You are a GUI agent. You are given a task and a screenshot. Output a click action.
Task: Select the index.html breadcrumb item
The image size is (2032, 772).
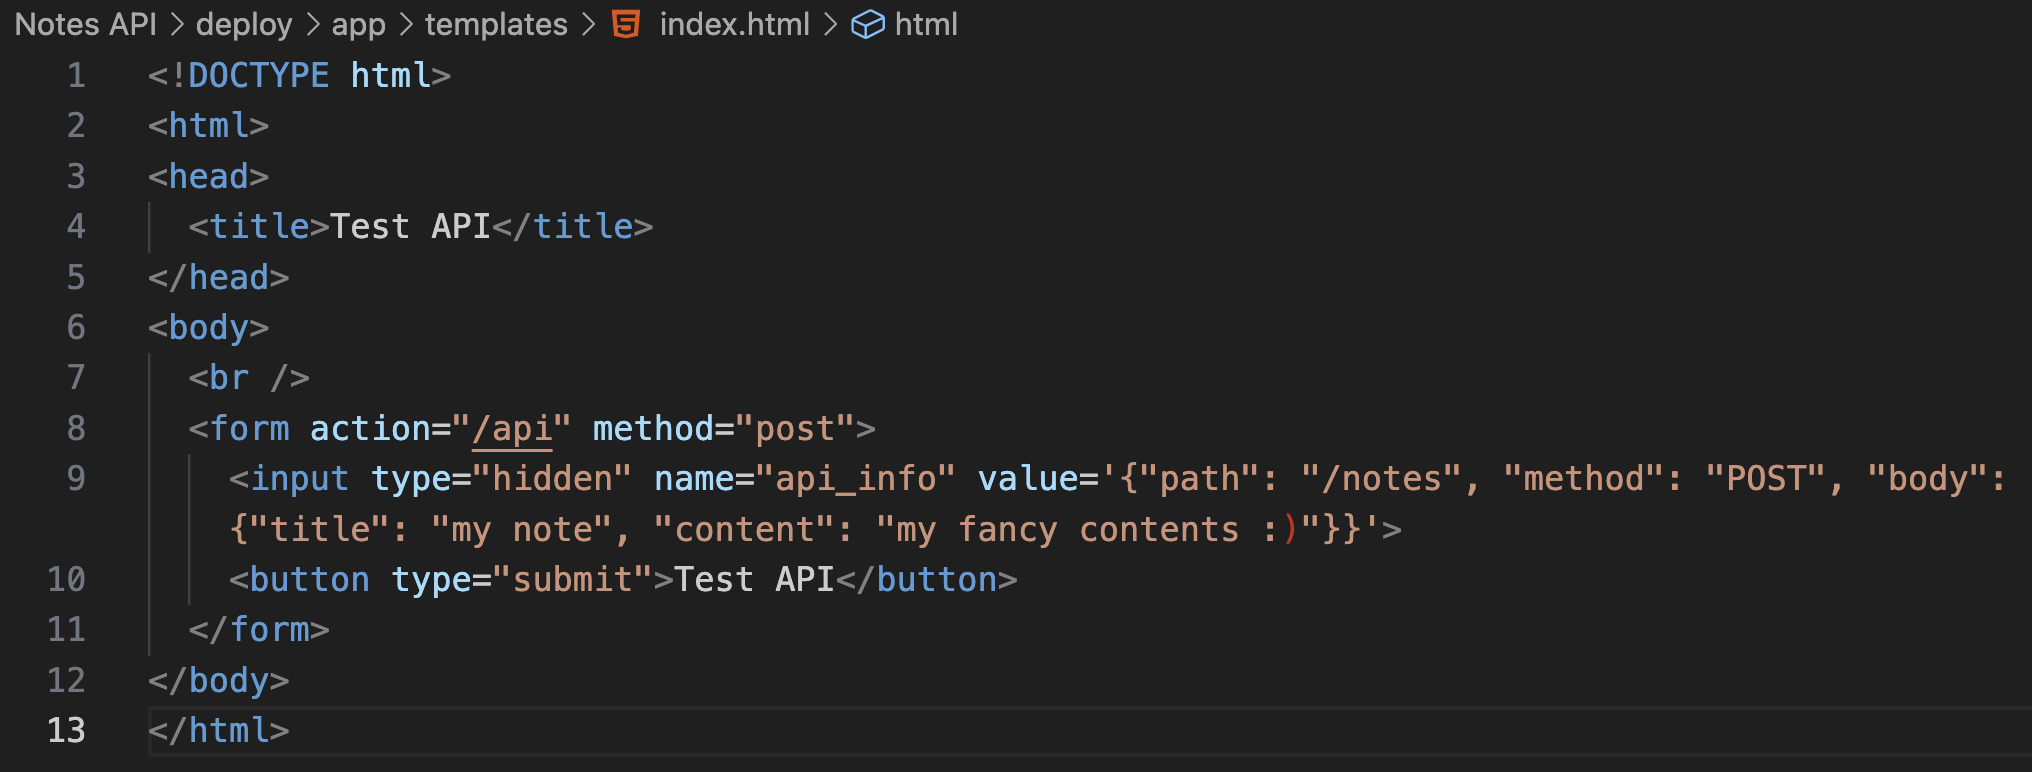coord(734,24)
